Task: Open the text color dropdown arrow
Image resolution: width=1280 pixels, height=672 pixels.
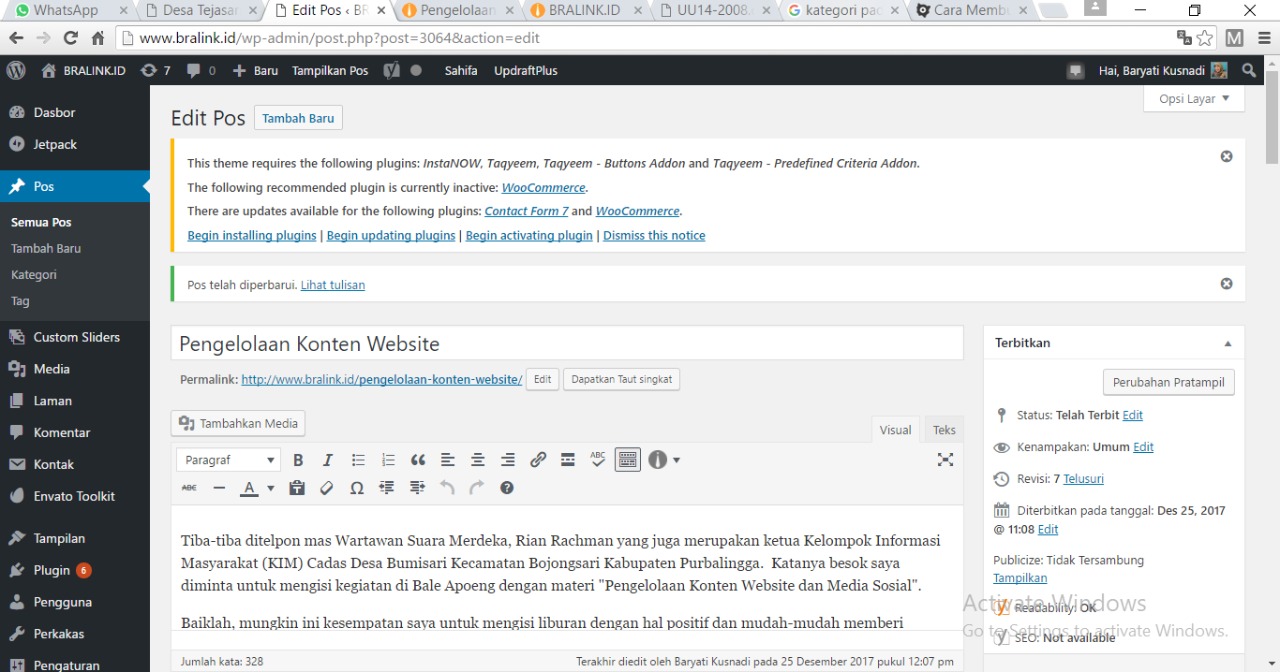Action: click(x=270, y=488)
